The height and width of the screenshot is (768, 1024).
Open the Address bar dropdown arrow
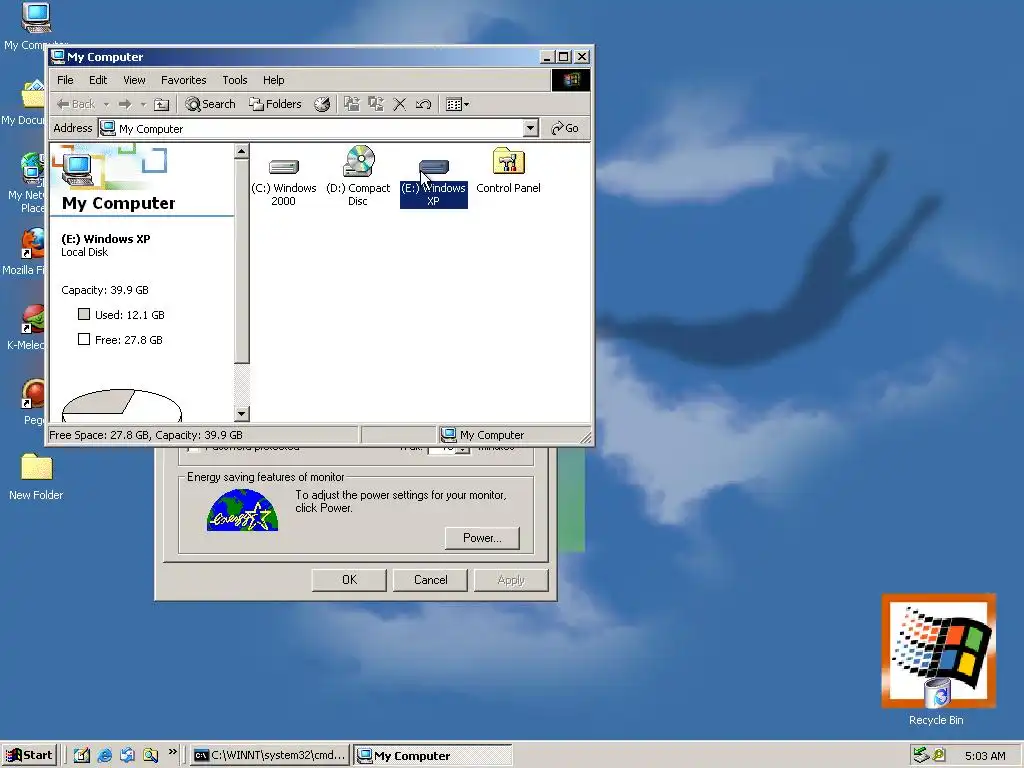tap(531, 128)
